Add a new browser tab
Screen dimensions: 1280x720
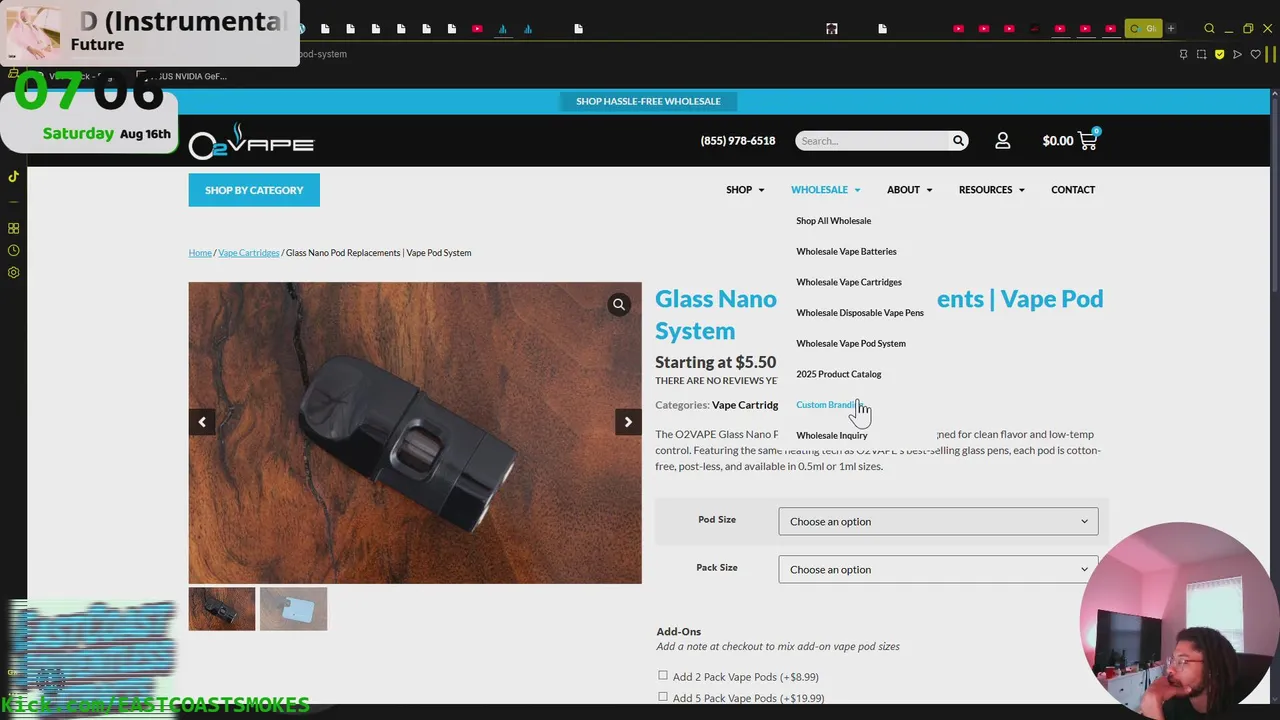click(1171, 28)
